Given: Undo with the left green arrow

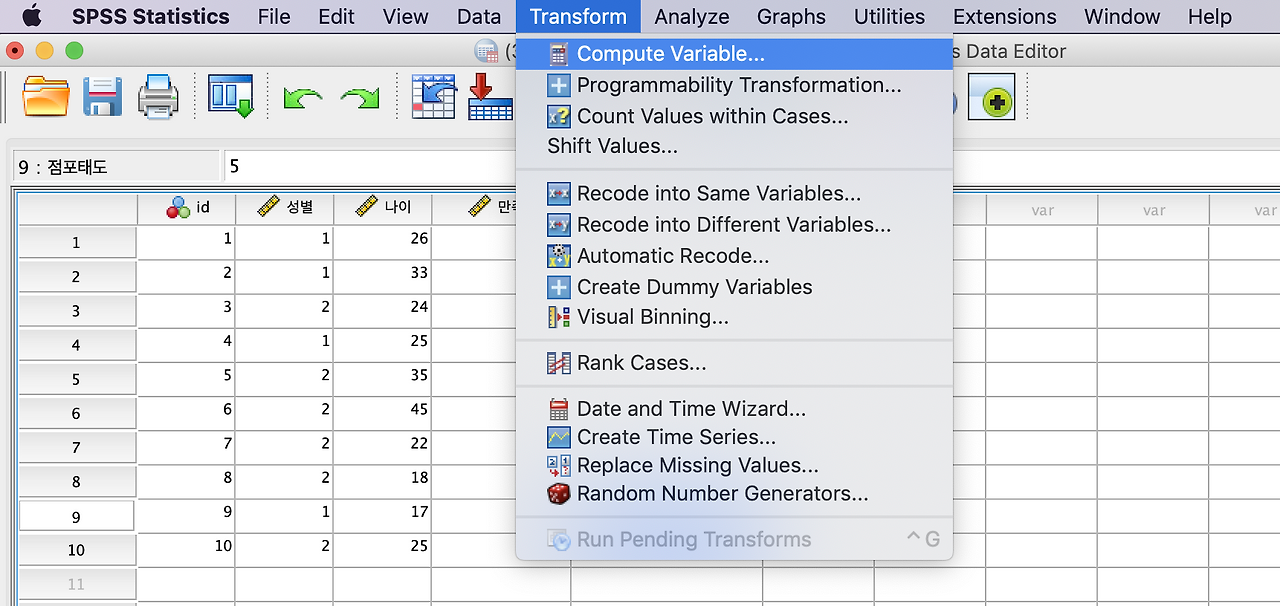Looking at the screenshot, I should click(x=302, y=98).
